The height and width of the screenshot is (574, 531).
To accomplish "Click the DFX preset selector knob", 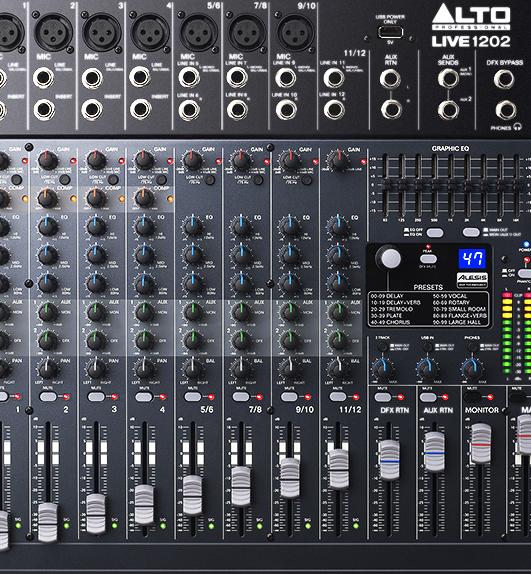I will pos(390,258).
